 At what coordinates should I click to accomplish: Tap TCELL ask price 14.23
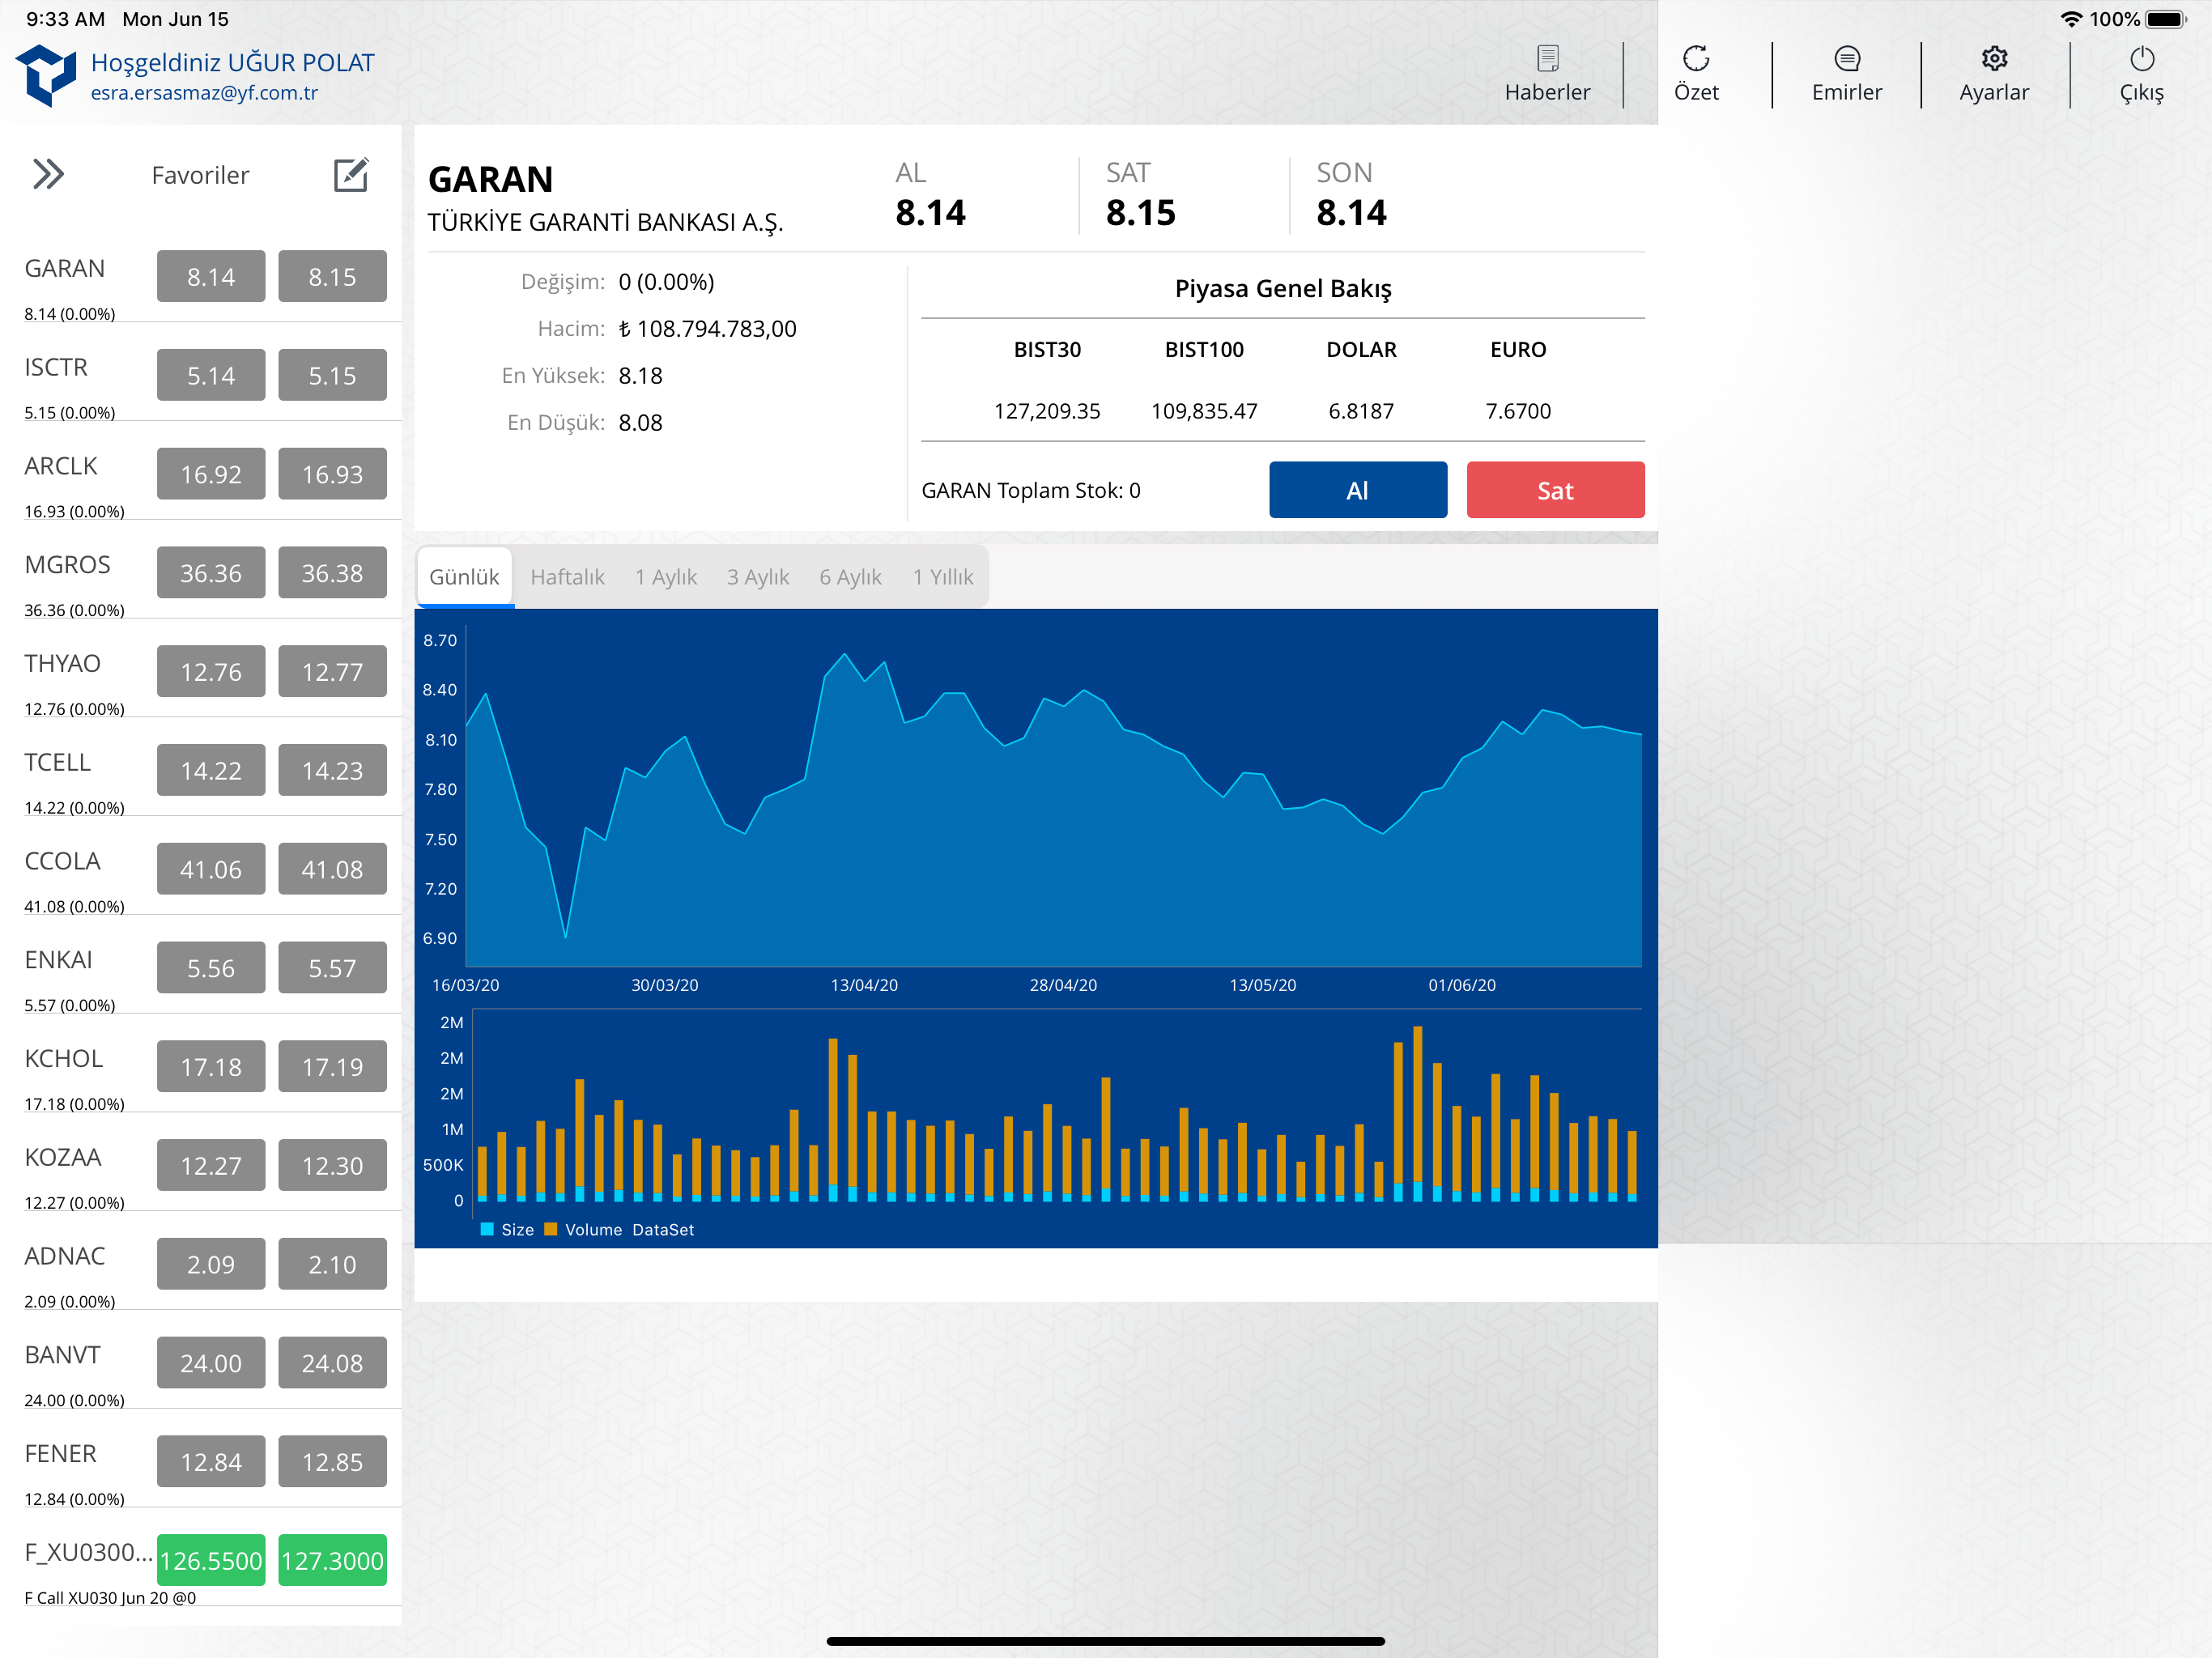point(332,770)
